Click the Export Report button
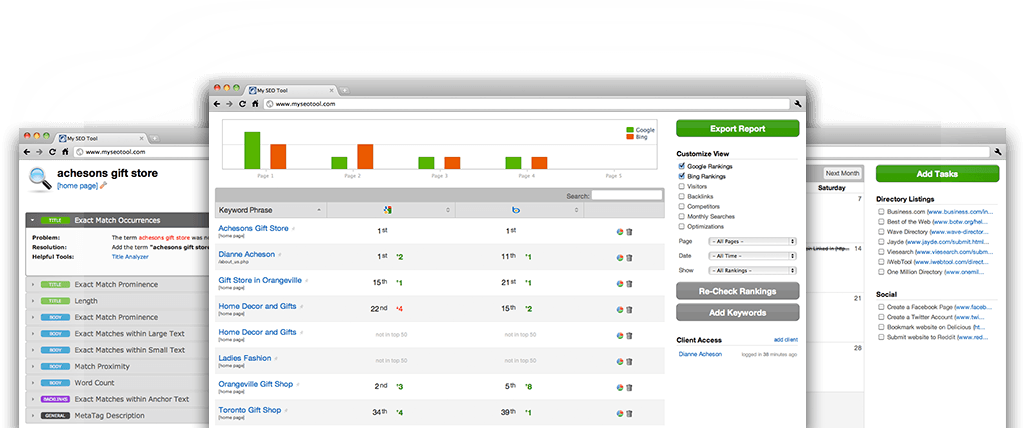This screenshot has width=1025, height=428. 737,128
